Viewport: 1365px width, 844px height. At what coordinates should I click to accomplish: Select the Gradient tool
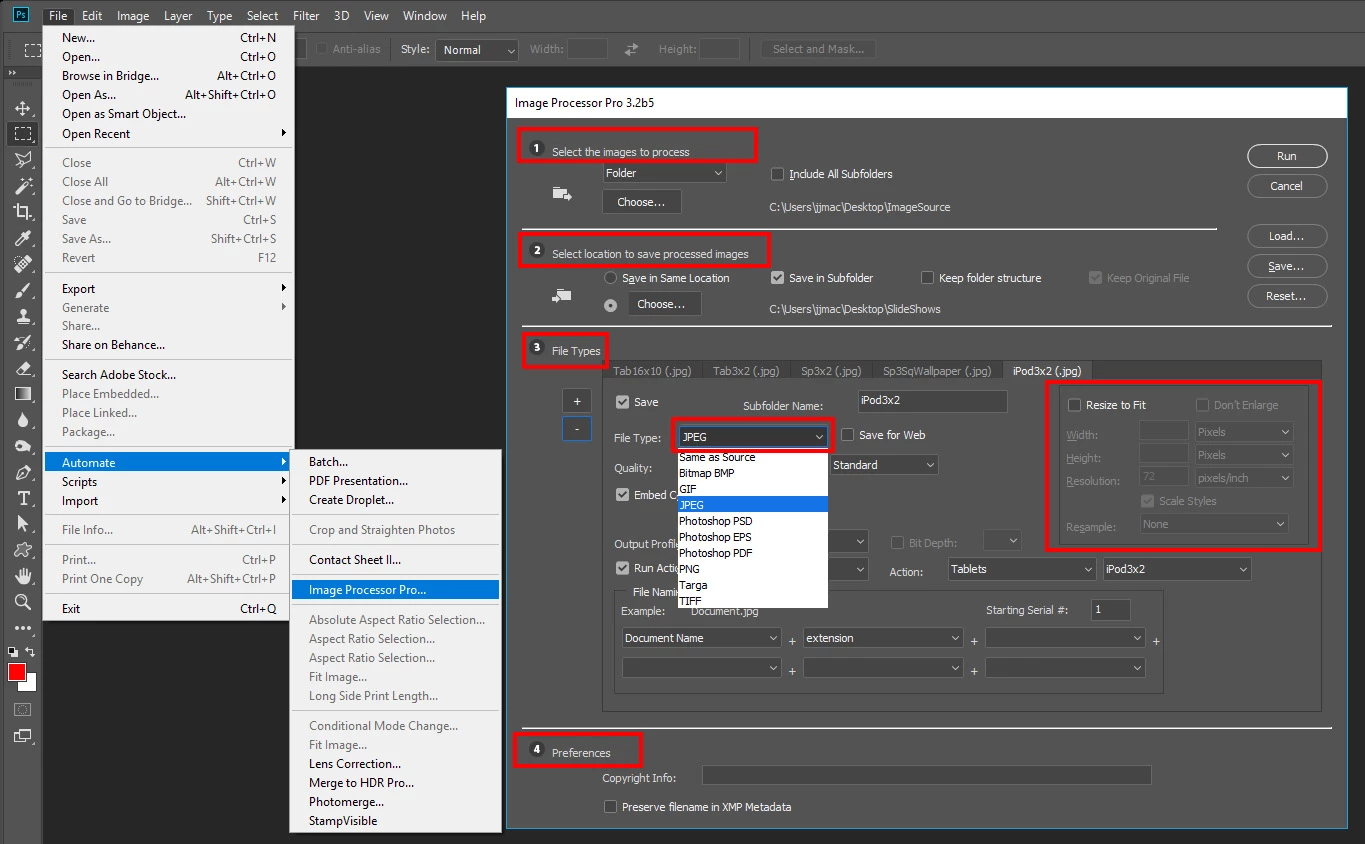(22, 394)
